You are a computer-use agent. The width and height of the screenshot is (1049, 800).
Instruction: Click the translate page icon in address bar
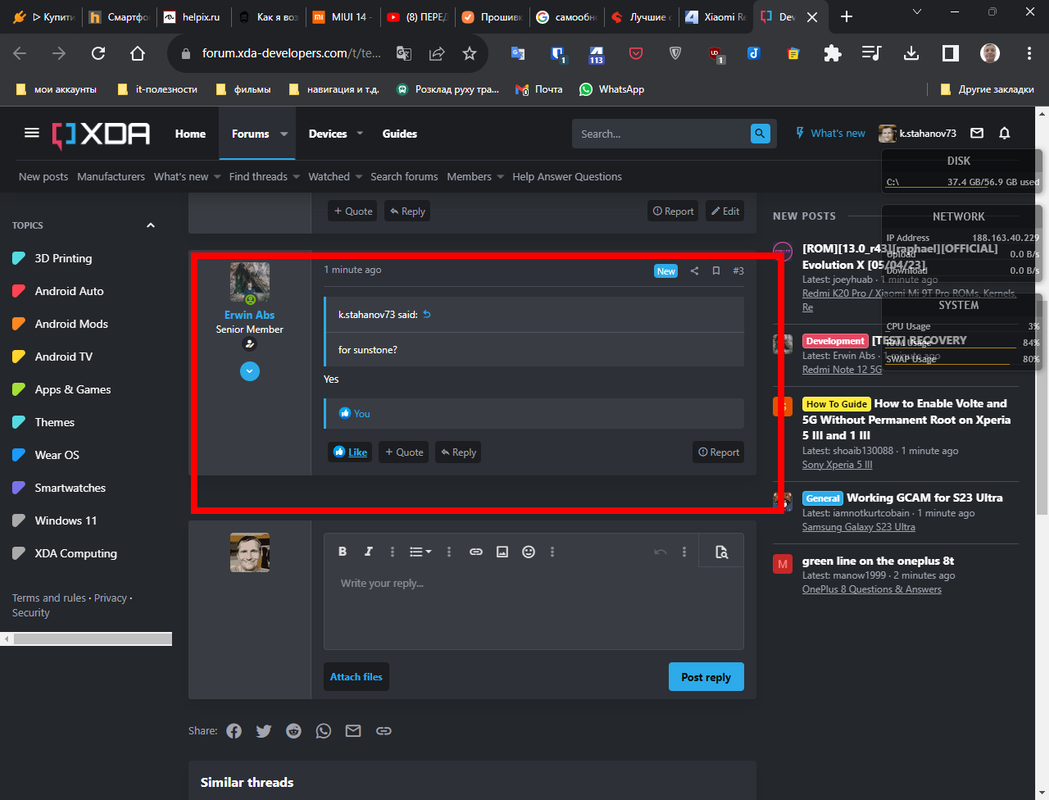pos(404,54)
